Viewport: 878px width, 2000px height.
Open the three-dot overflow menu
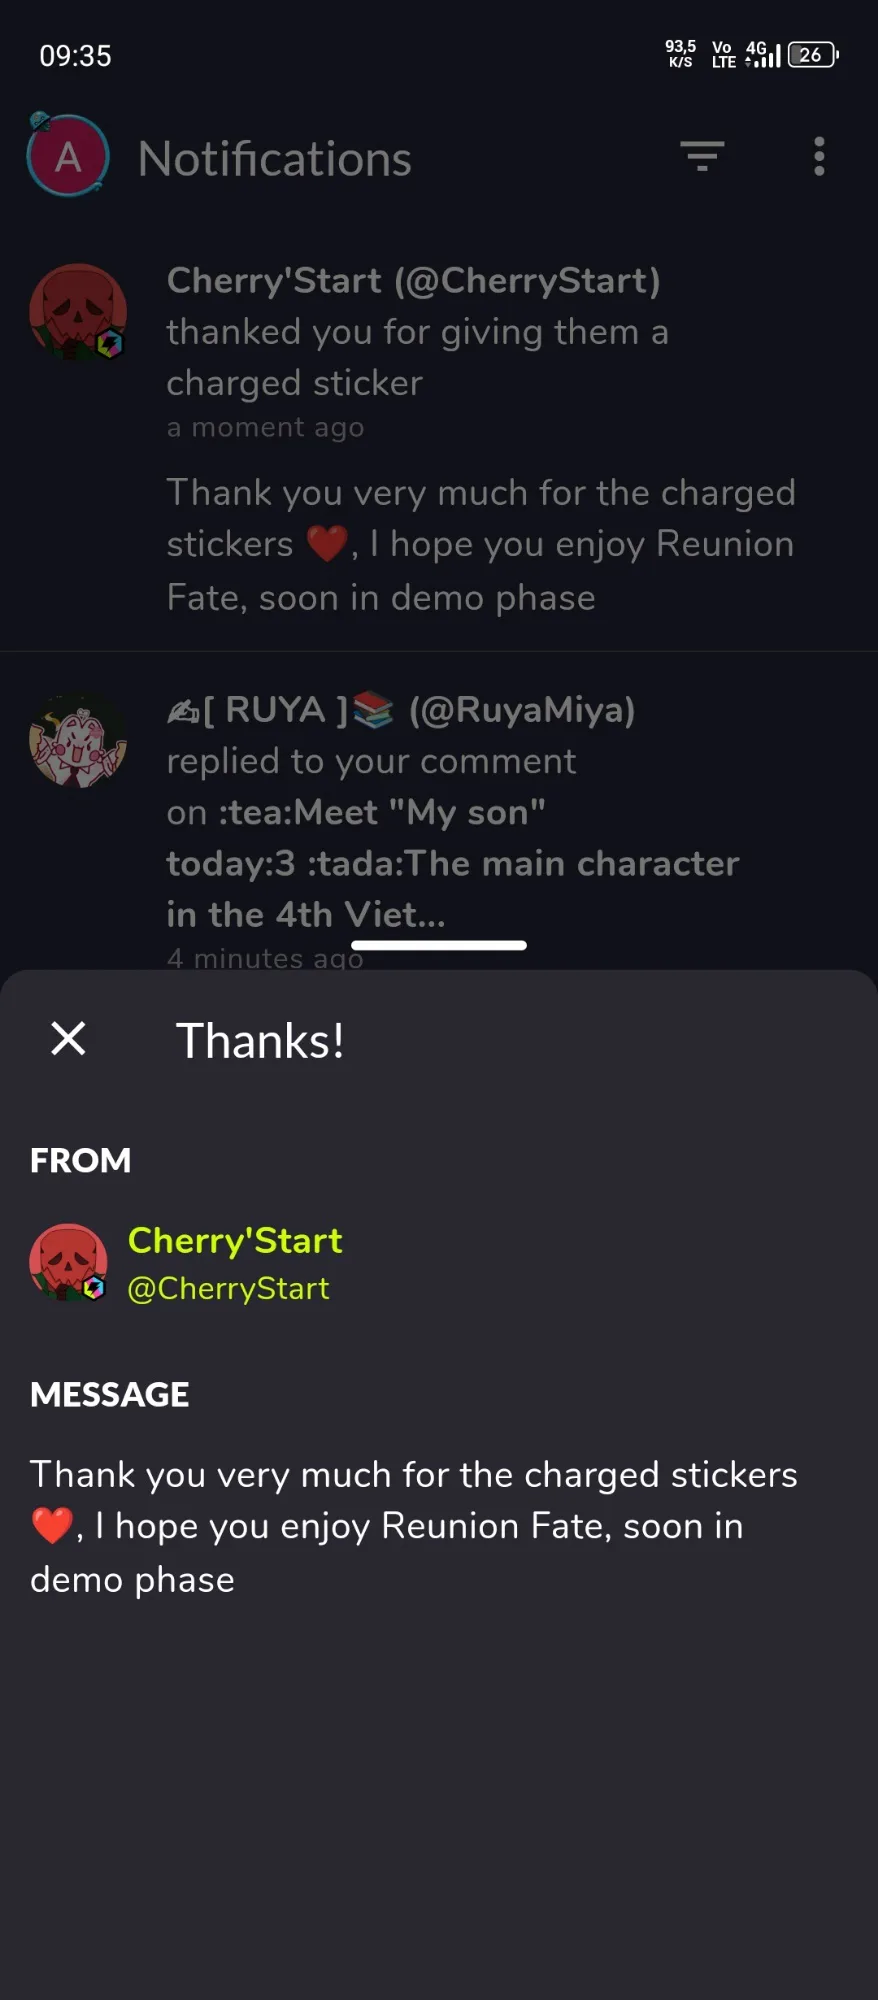point(819,156)
